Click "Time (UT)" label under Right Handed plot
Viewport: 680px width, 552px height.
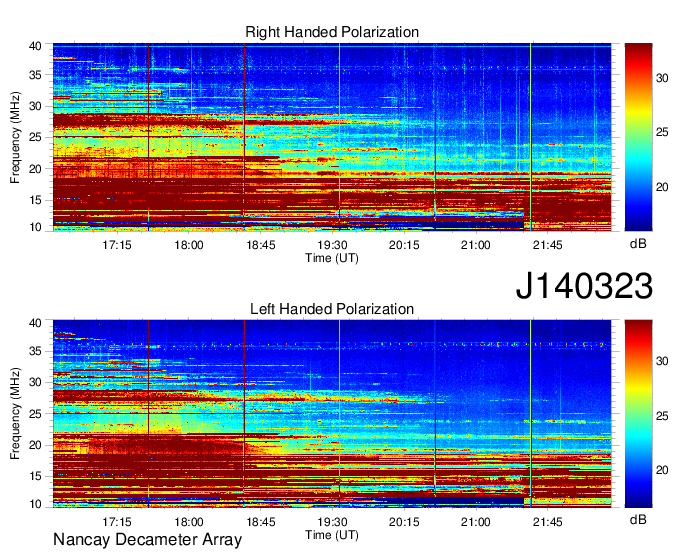click(332, 258)
